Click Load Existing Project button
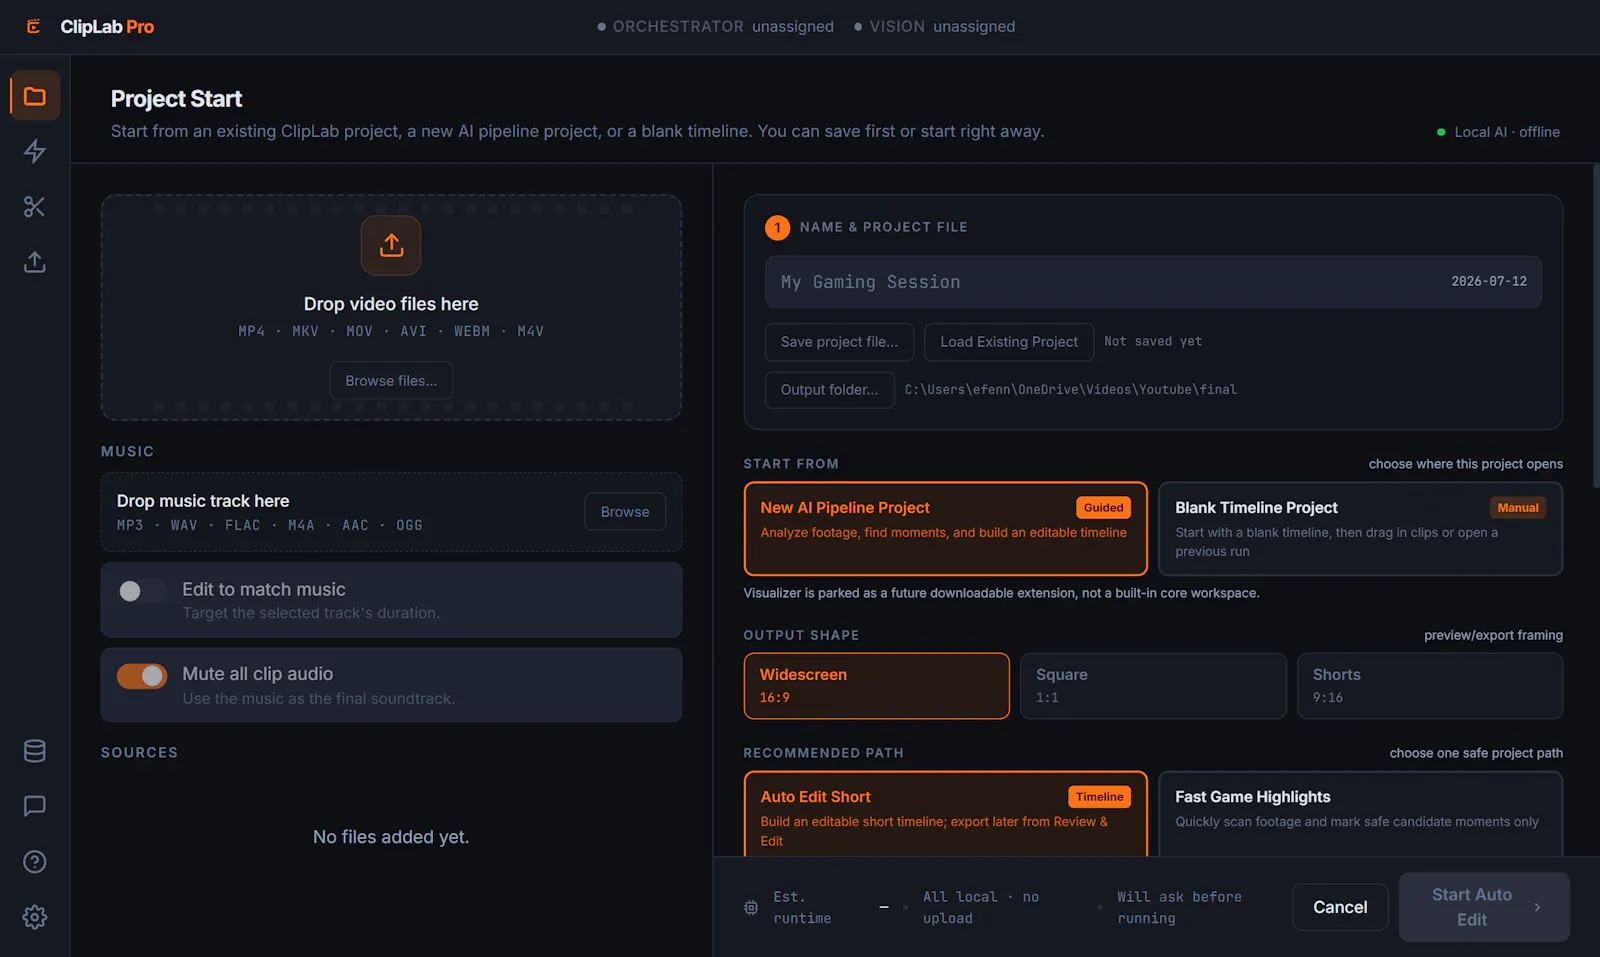The image size is (1600, 957). [1009, 342]
